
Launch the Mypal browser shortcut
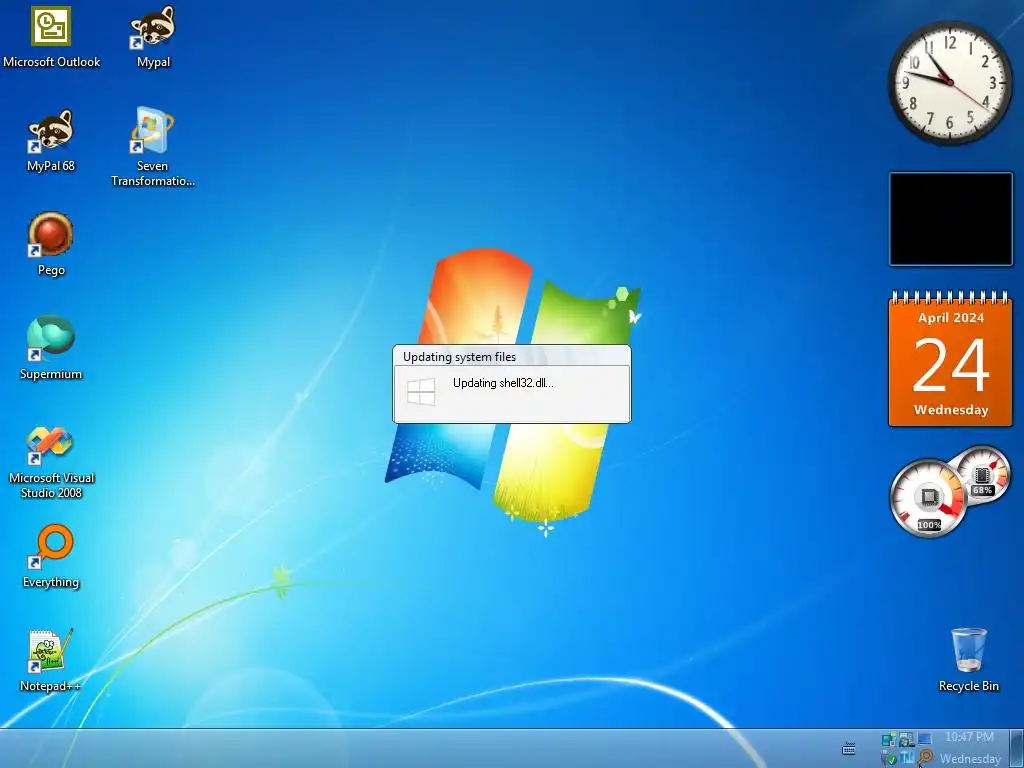click(153, 37)
